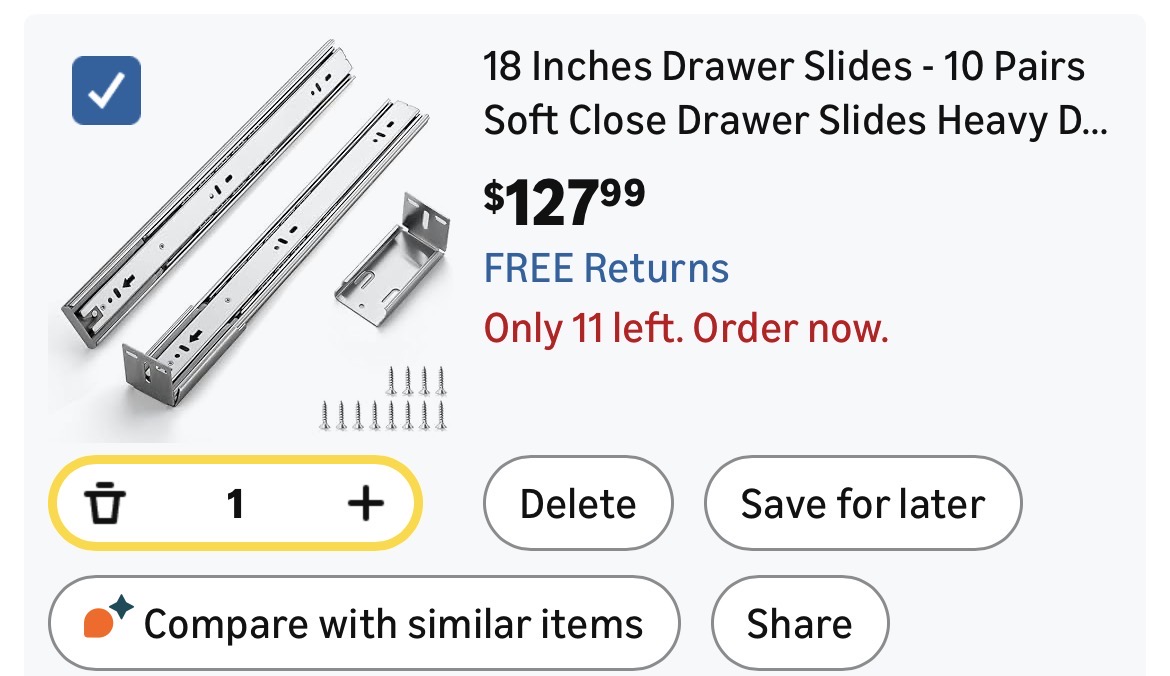Viewport: 1170px width, 676px height.
Task: Click the truncated title ellipsis
Action: pos(1096,121)
